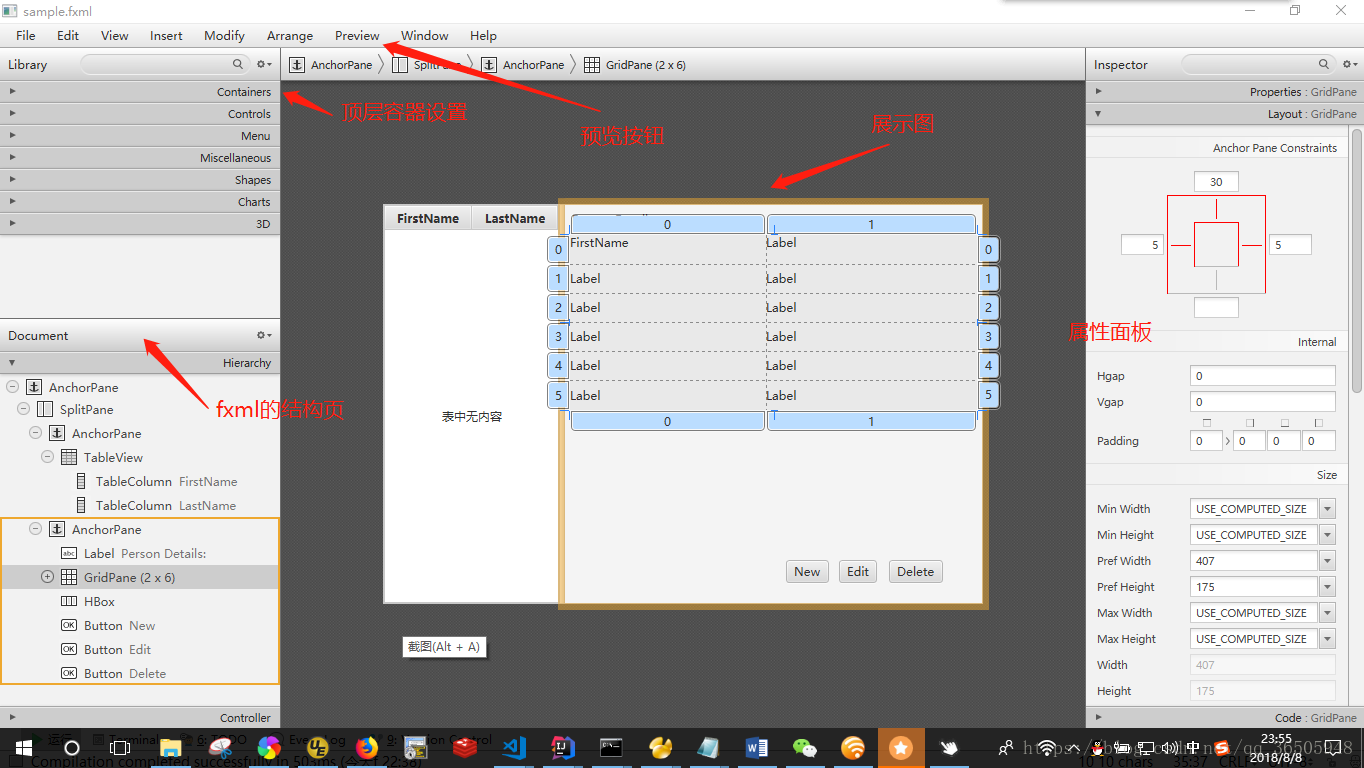Click the Button Delete icon in Hierarchy

click(x=69, y=674)
